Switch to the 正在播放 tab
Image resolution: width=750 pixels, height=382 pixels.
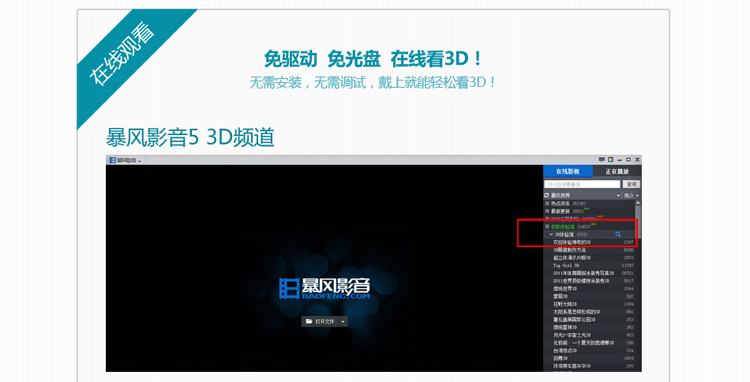[617, 171]
